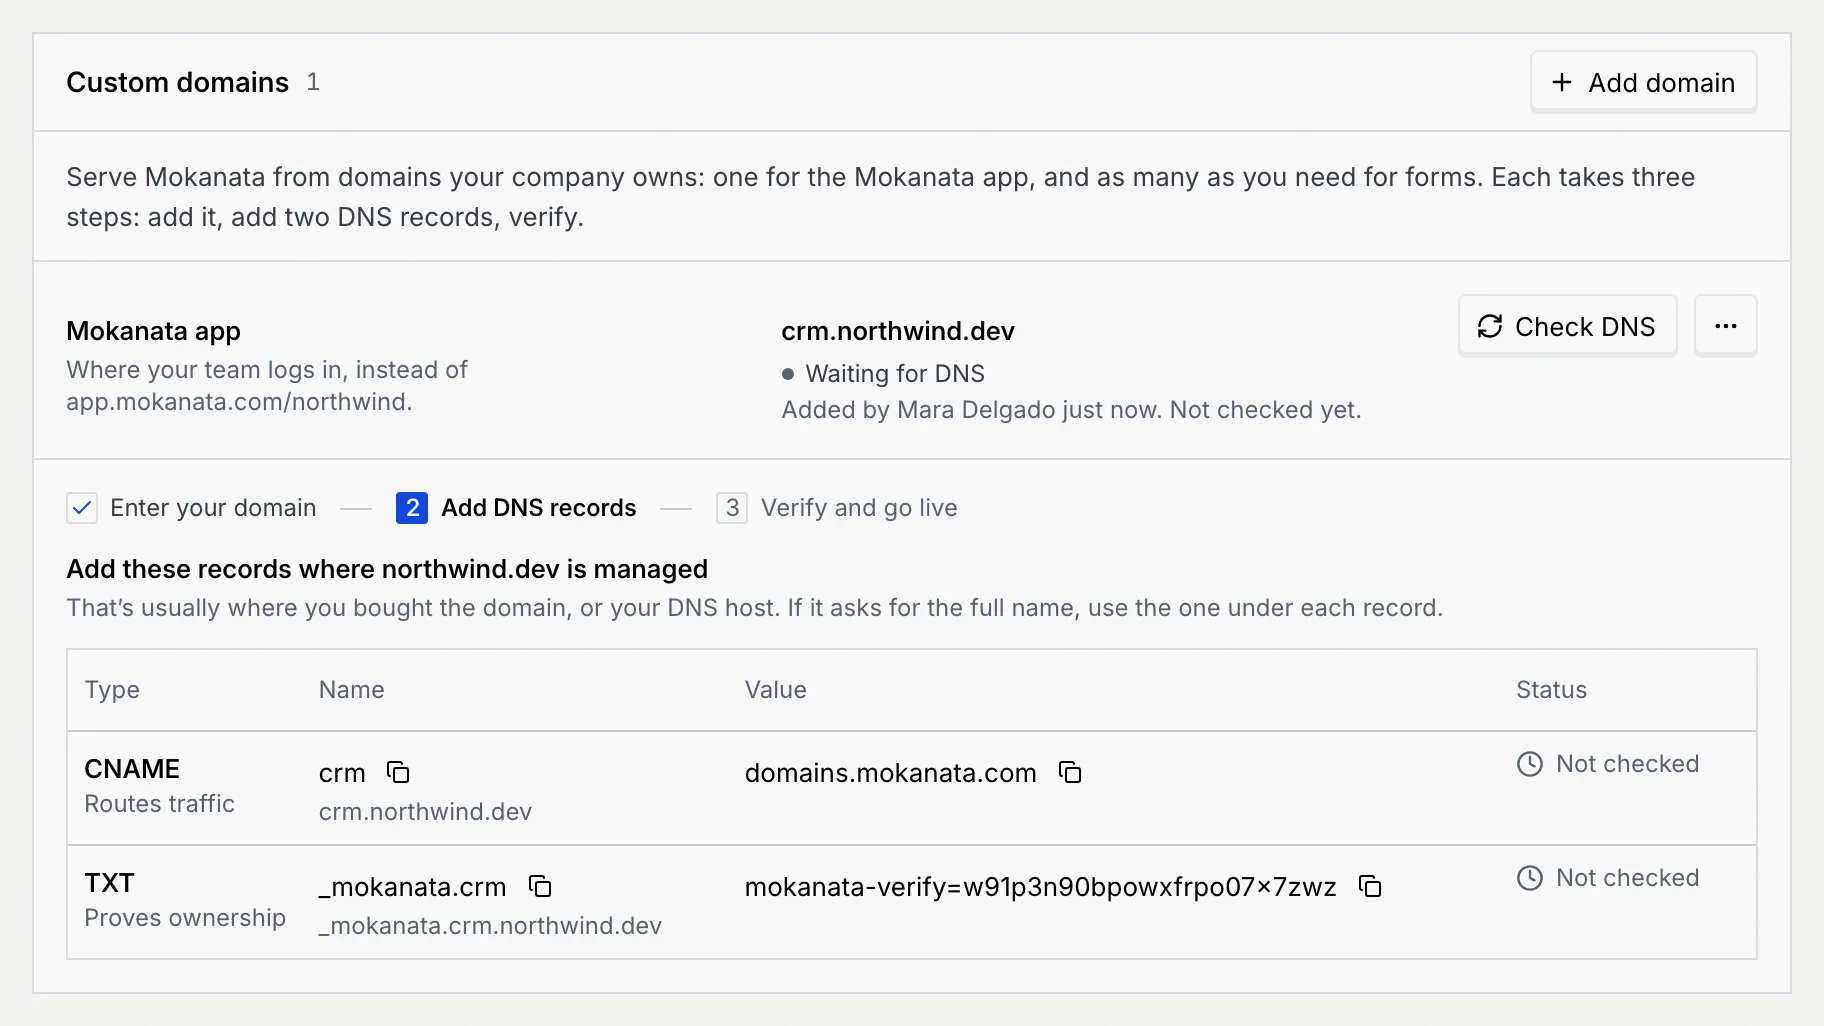Image resolution: width=1824 pixels, height=1026 pixels.
Task: Copy the TXT name _mokanata.crm
Action: tap(540, 886)
